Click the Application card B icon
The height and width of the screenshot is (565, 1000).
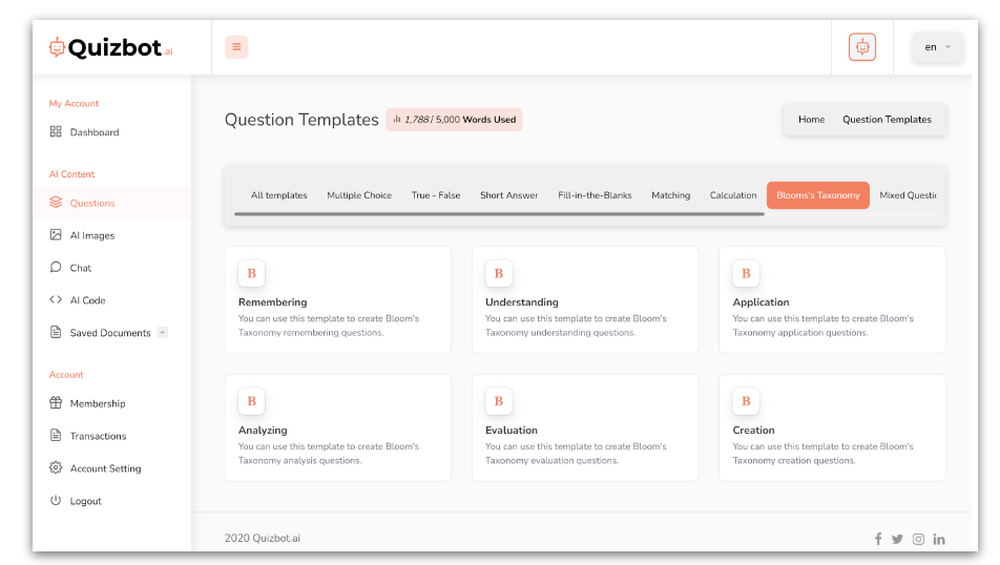pos(746,274)
